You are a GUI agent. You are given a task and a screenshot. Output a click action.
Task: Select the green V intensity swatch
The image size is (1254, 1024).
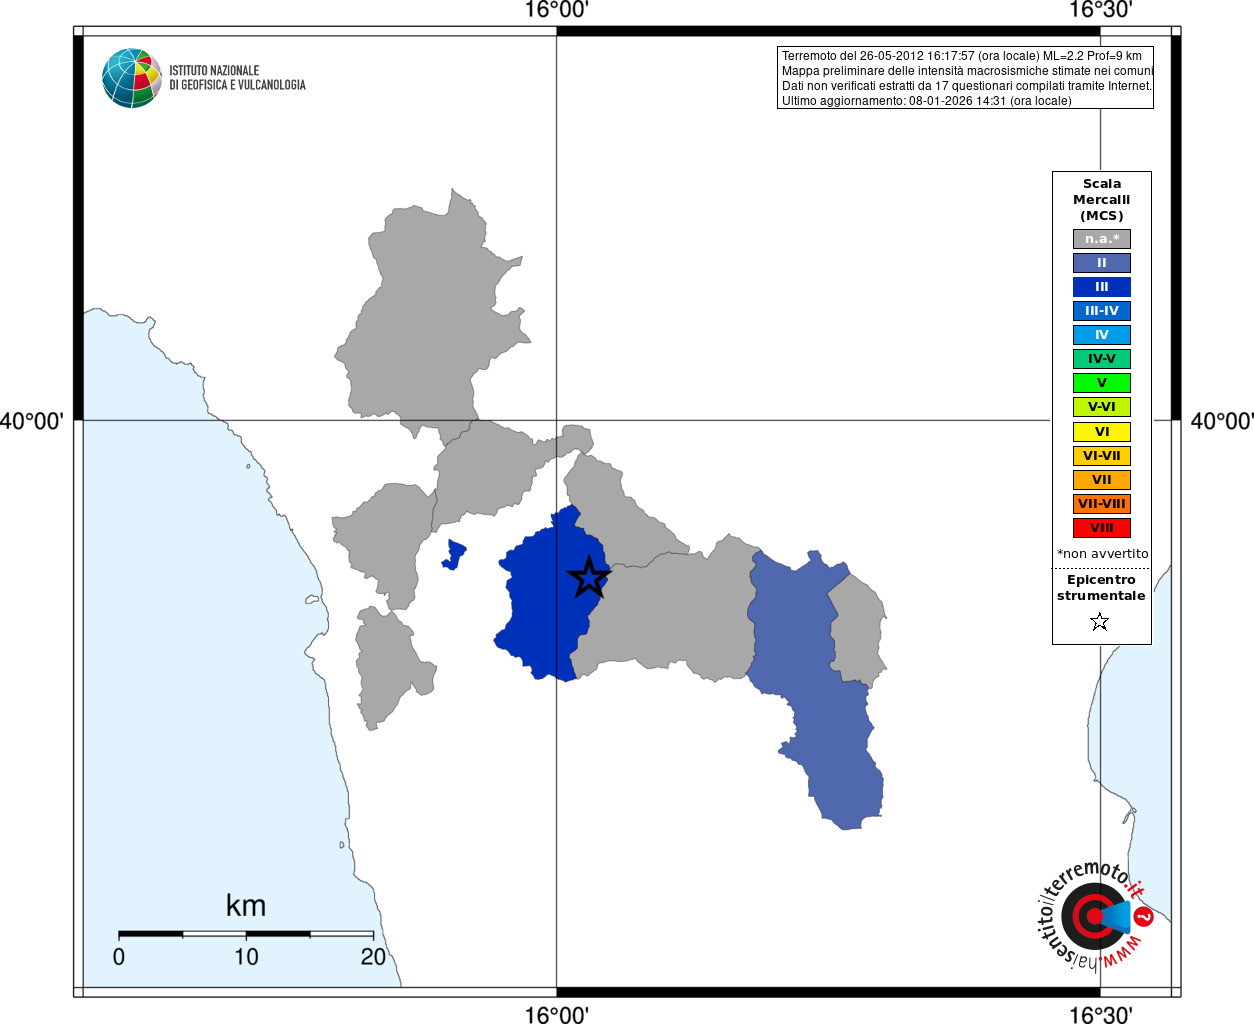(1101, 383)
